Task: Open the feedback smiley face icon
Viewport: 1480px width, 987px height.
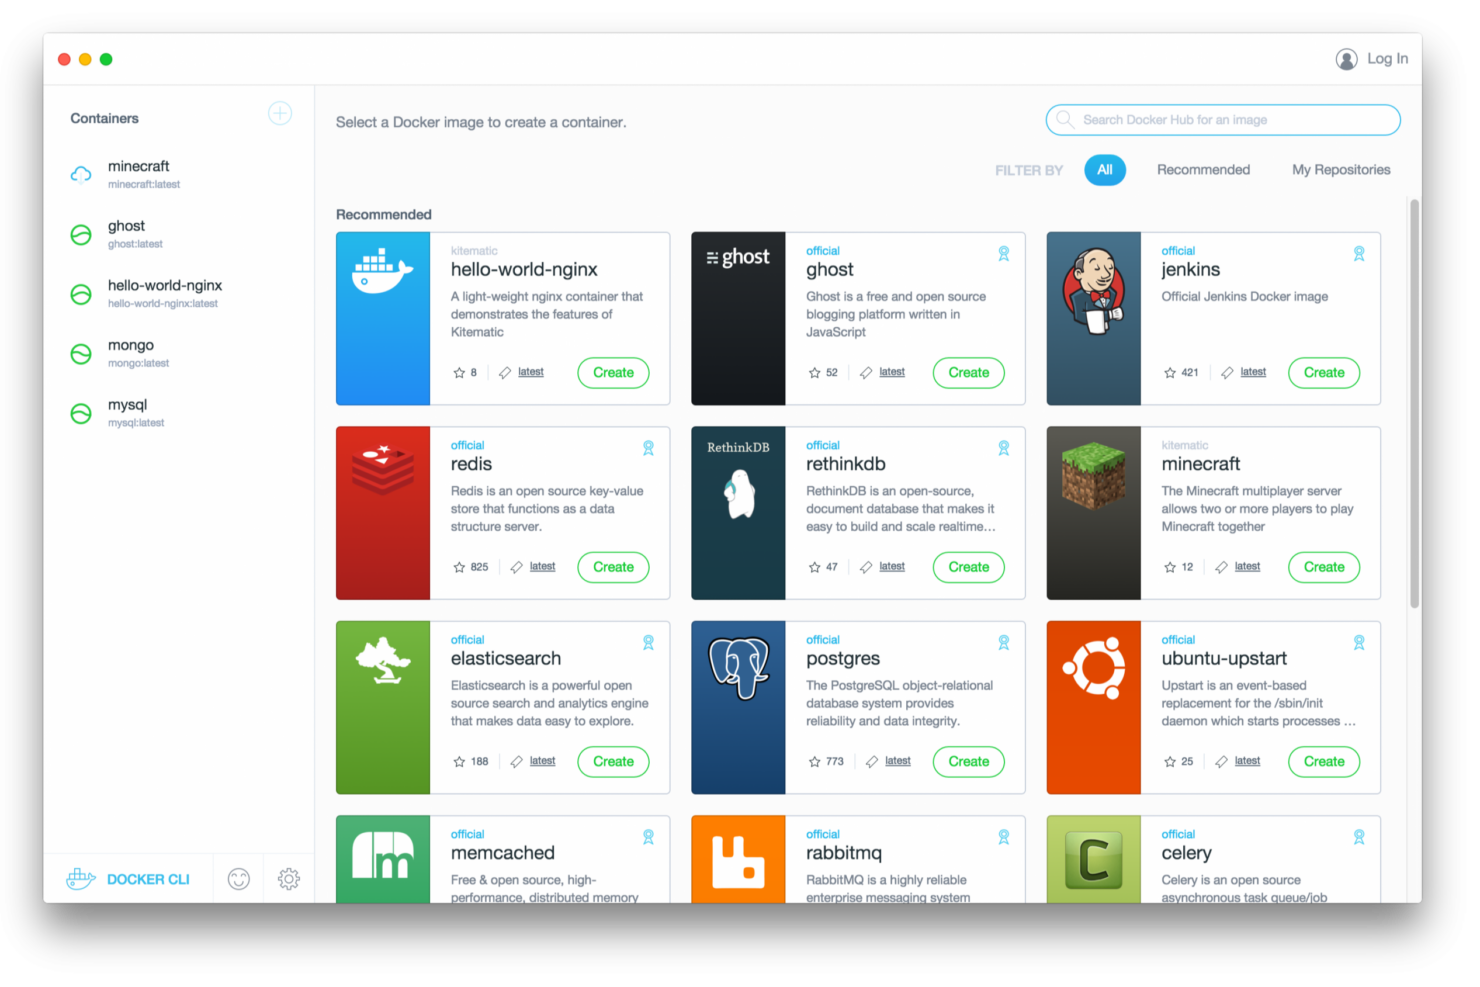Action: coord(238,879)
